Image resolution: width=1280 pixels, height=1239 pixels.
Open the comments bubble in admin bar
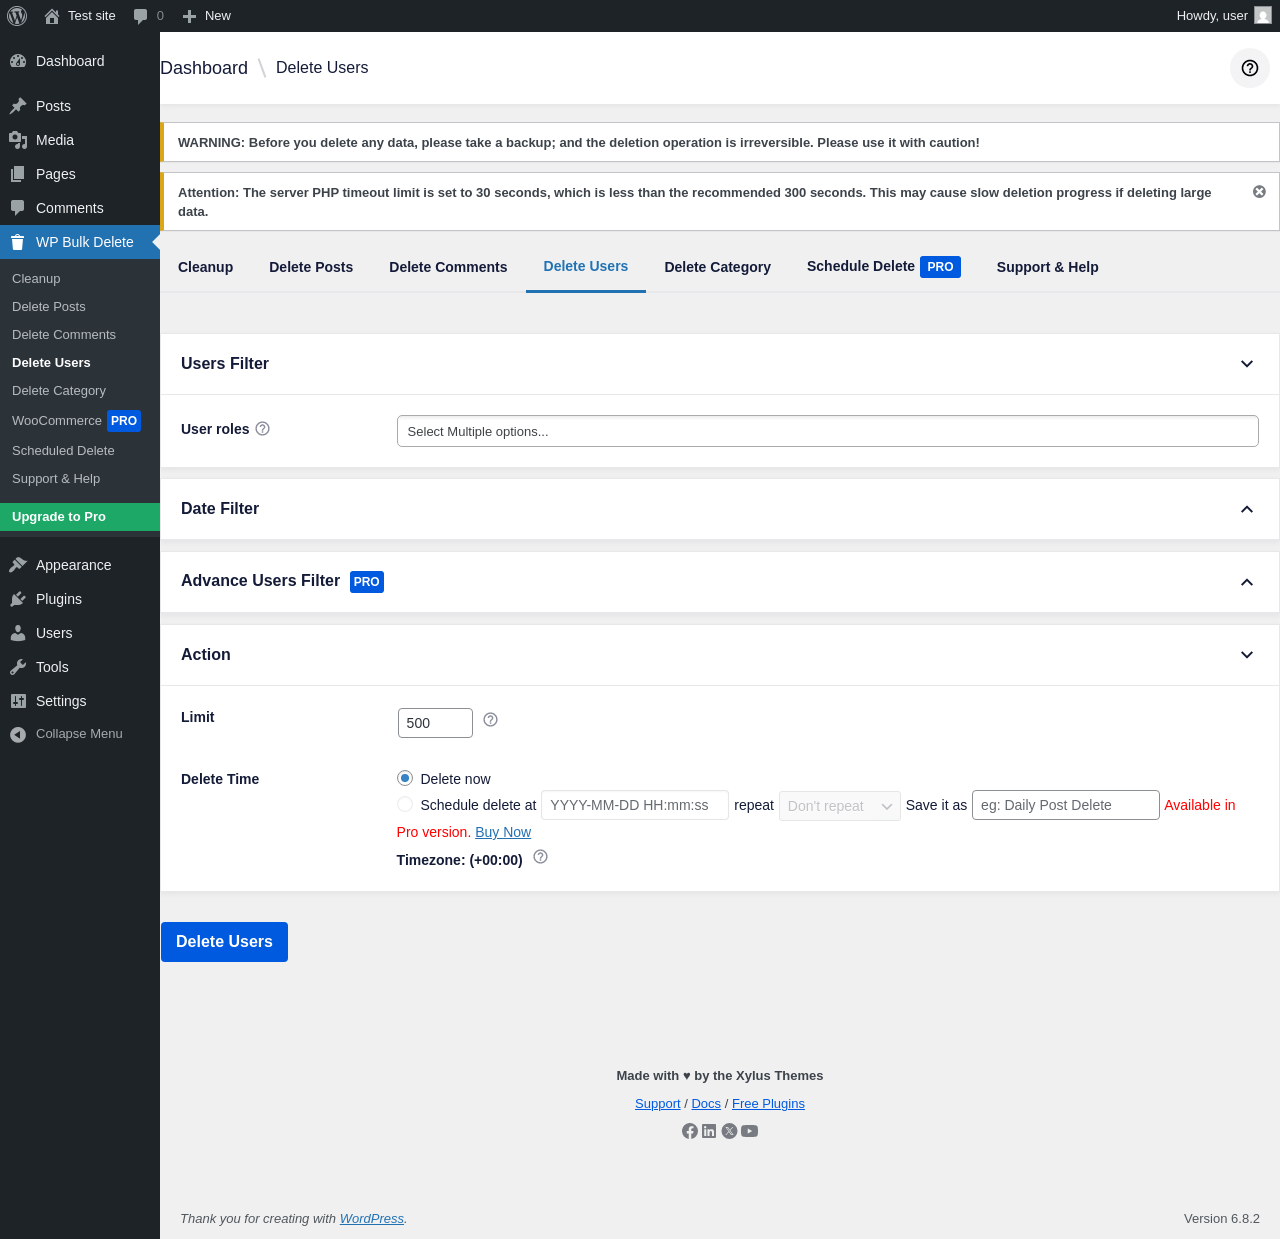pyautogui.click(x=140, y=16)
